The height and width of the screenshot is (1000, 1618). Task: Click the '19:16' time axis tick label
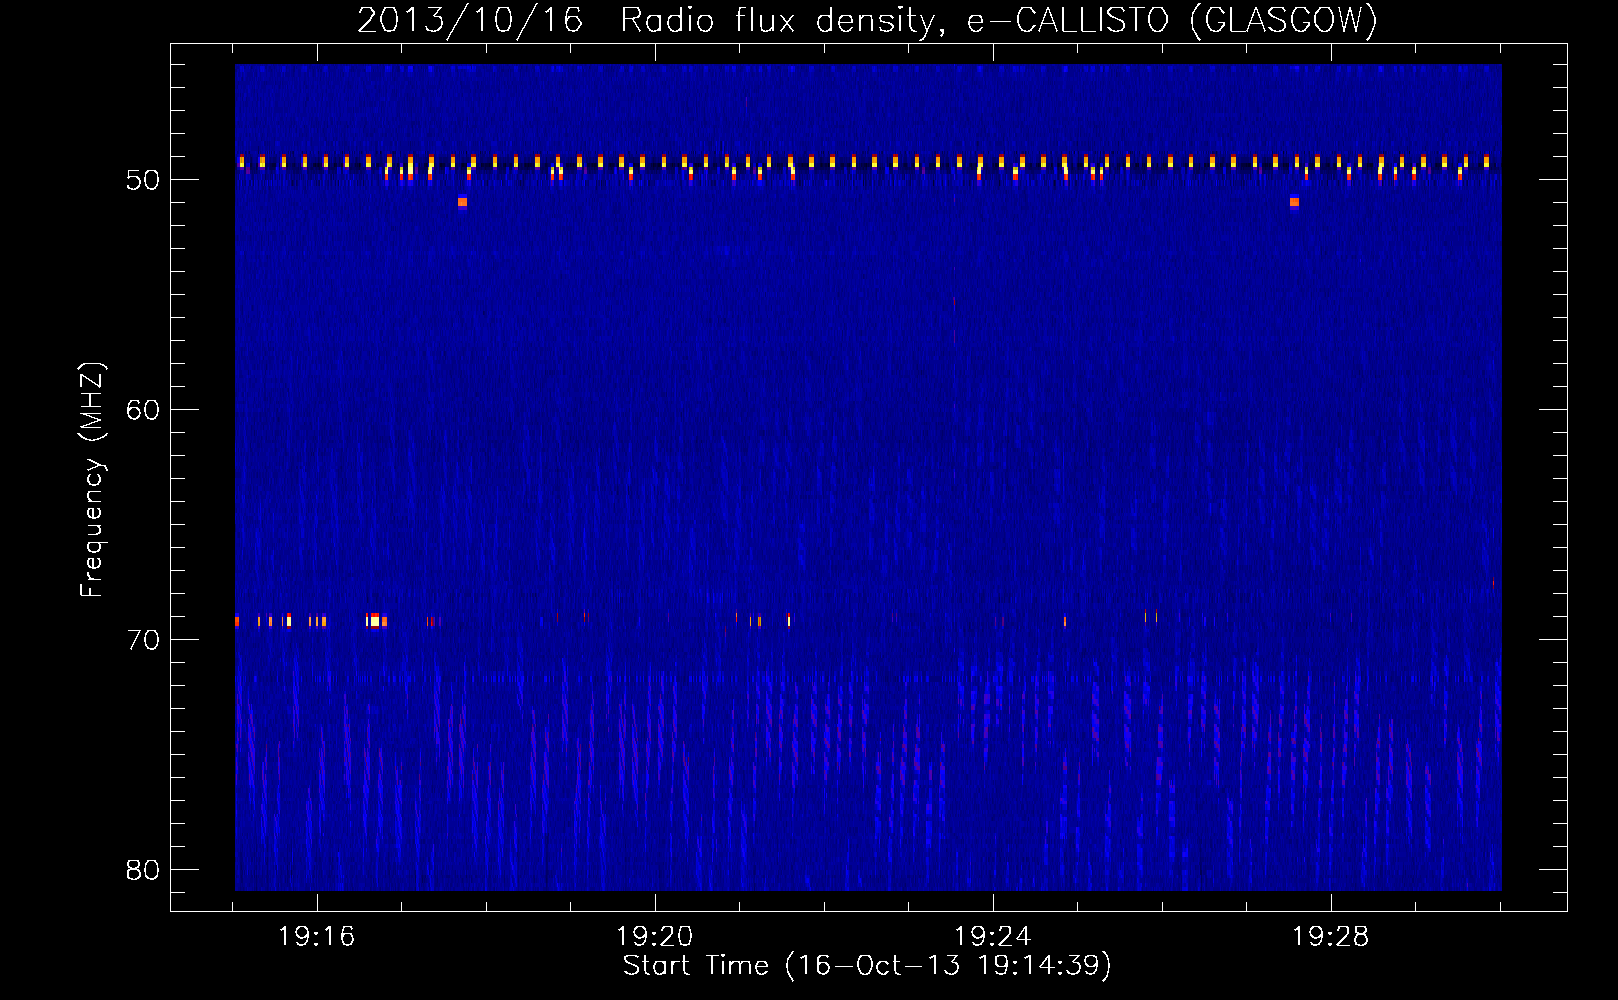pyautogui.click(x=316, y=937)
